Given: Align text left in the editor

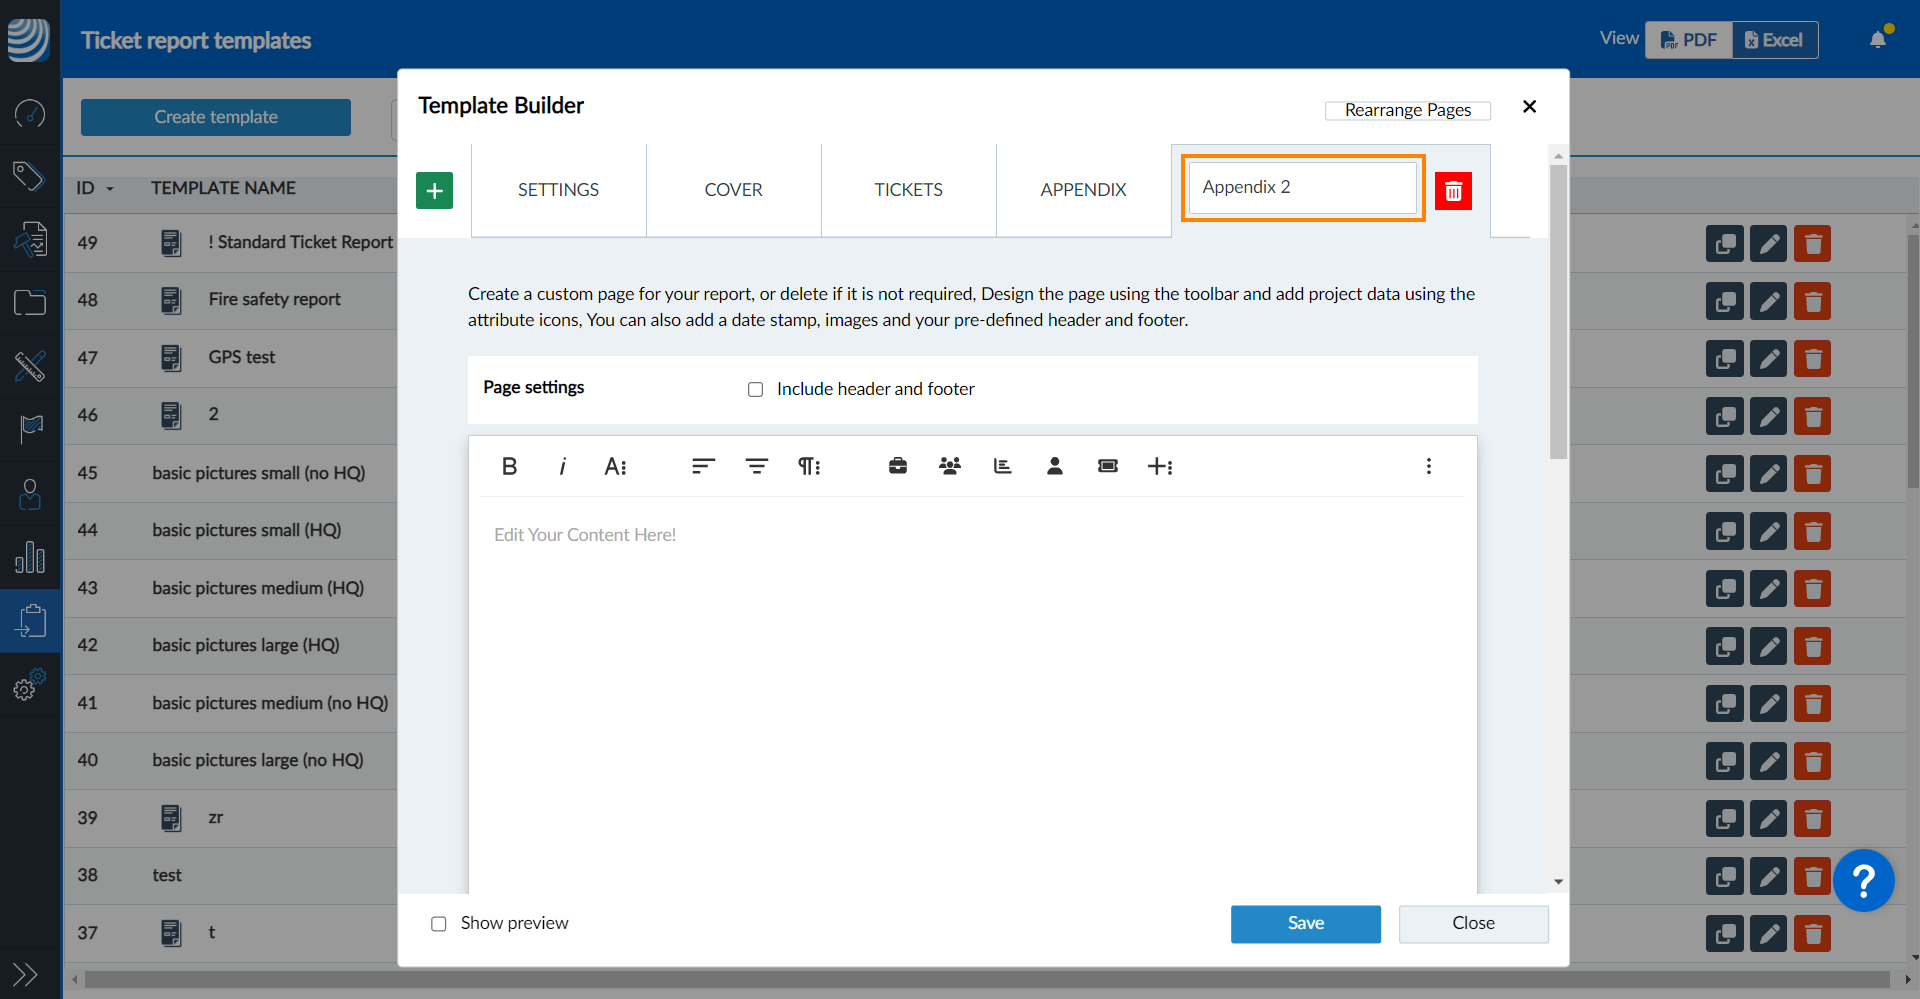Looking at the screenshot, I should [x=703, y=466].
